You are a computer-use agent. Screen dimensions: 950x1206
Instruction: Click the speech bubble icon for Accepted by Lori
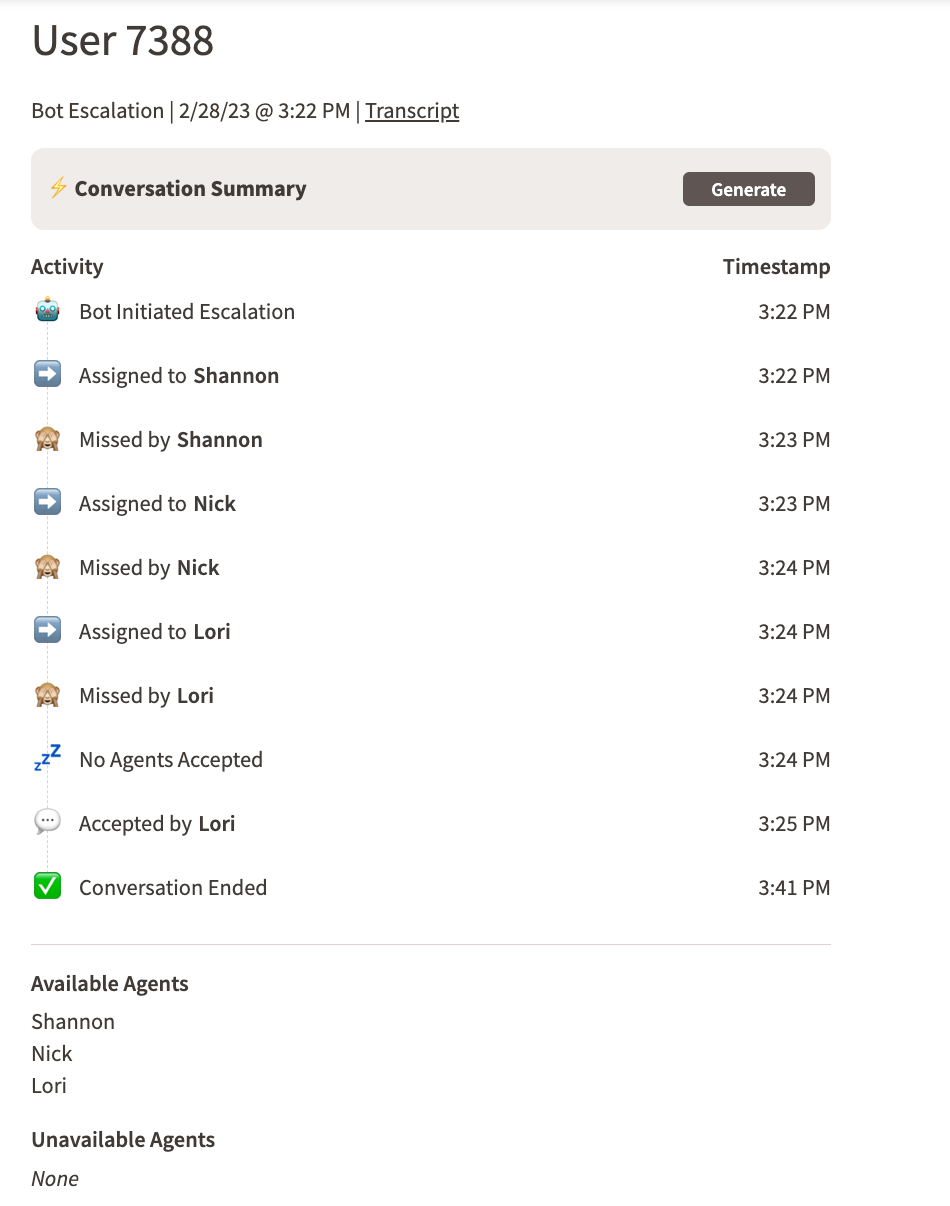click(x=47, y=823)
